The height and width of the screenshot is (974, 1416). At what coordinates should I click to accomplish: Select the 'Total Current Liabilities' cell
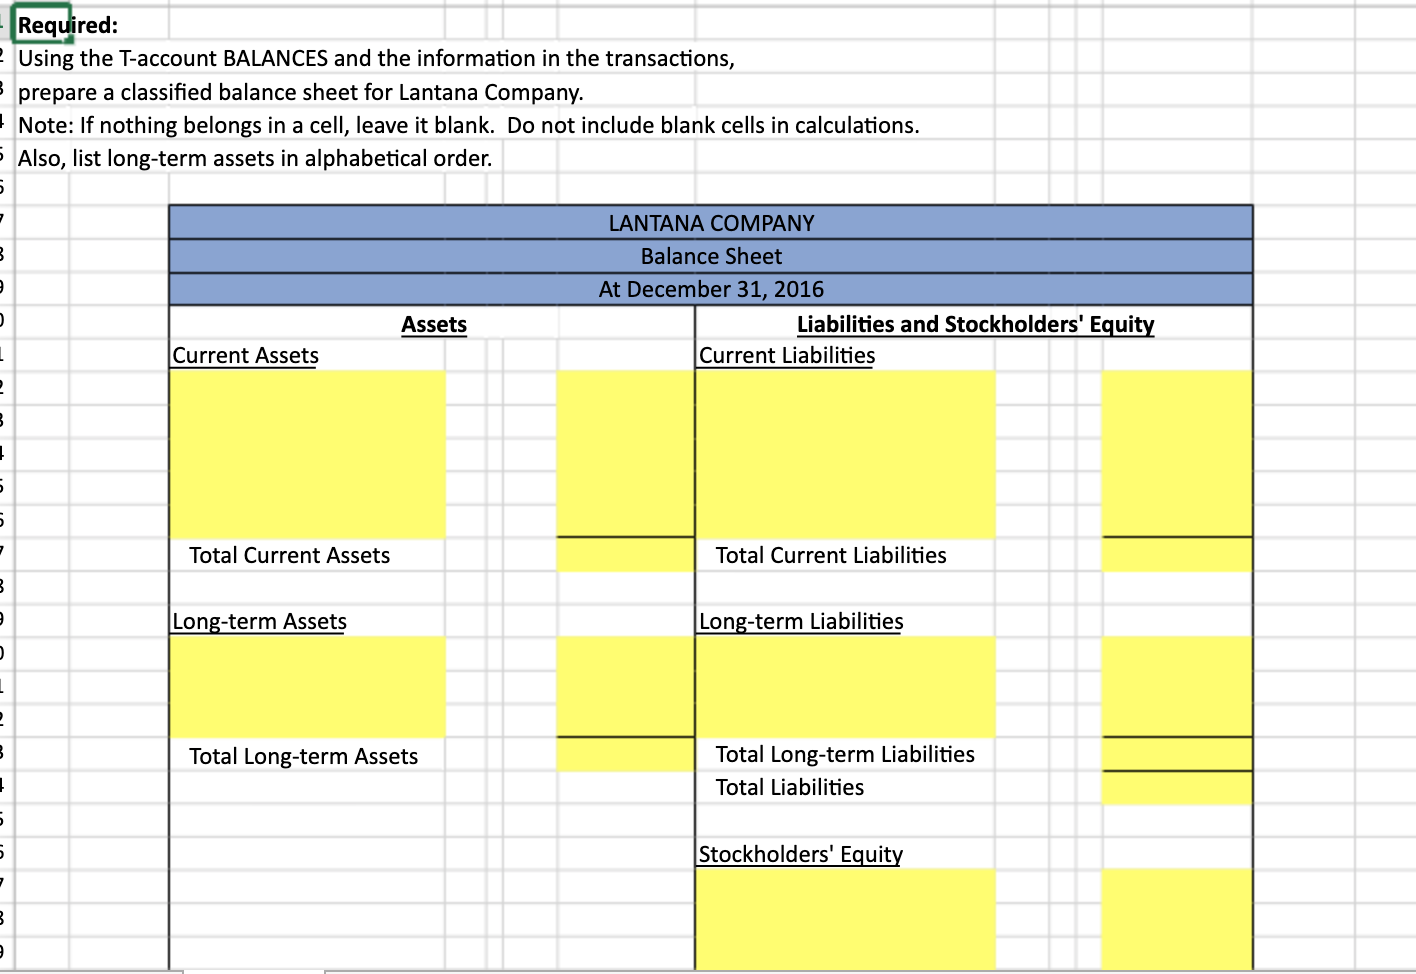coord(831,555)
